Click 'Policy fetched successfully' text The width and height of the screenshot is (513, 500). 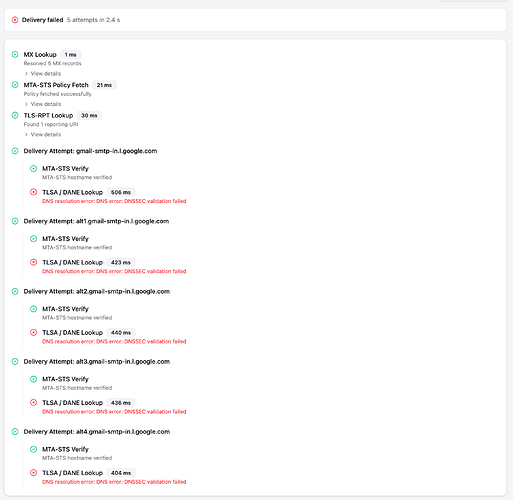pos(57,94)
